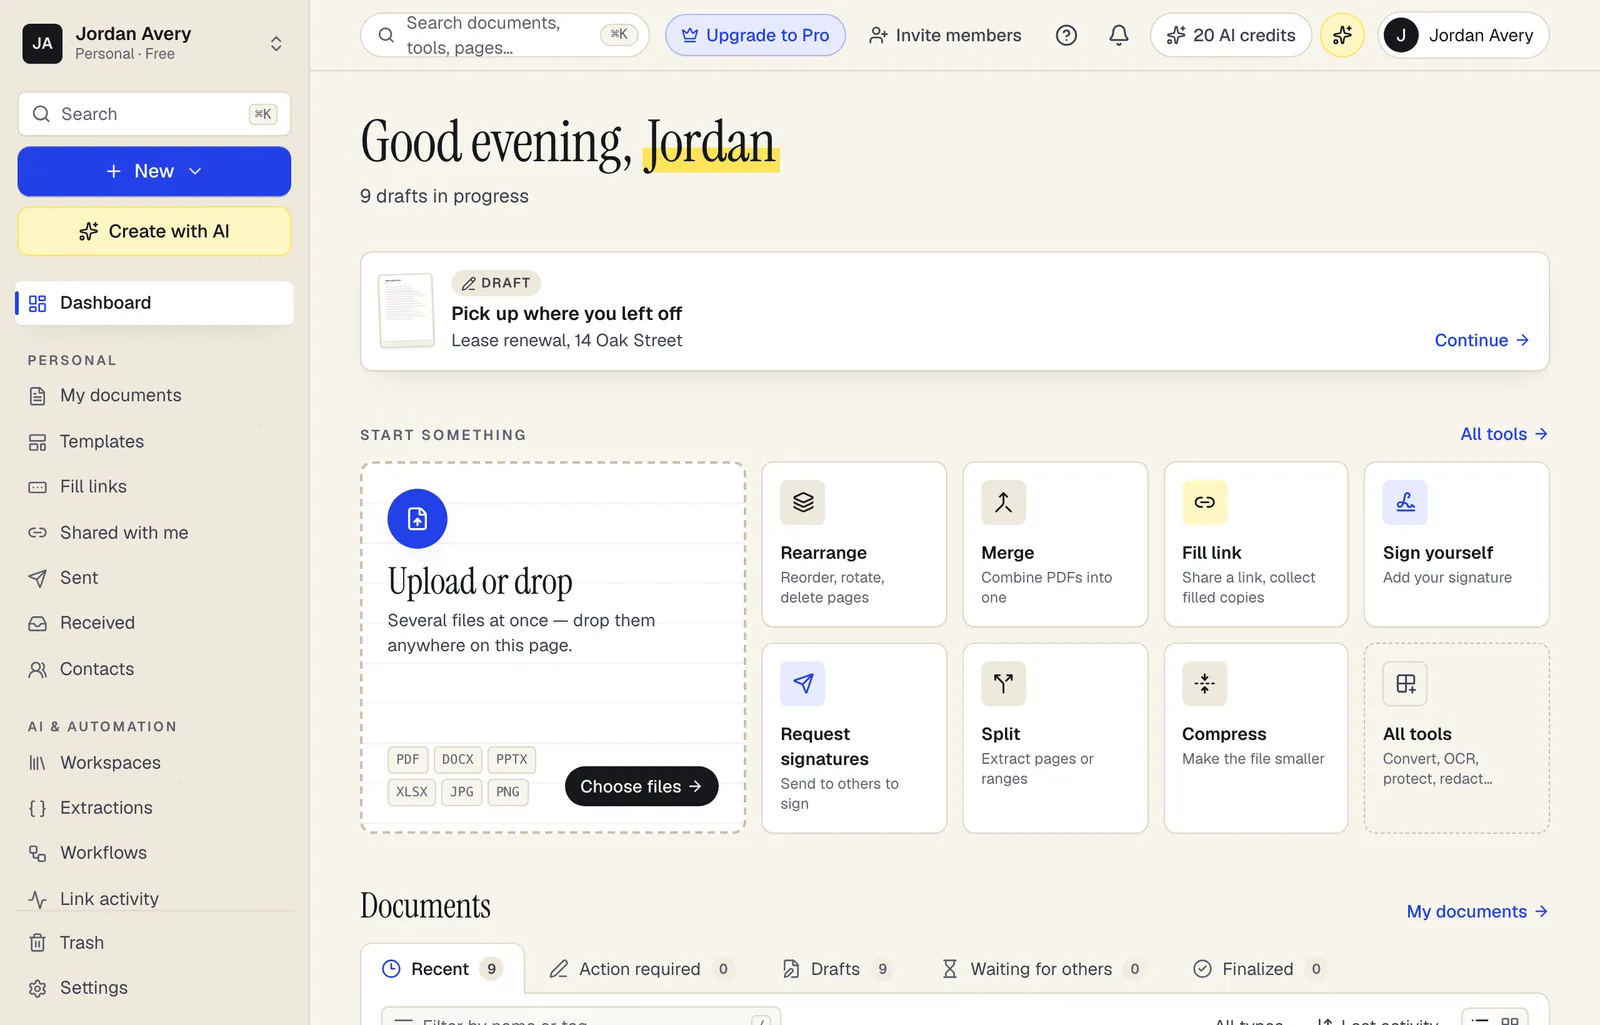Click Choose files button
The height and width of the screenshot is (1025, 1600).
pyautogui.click(x=641, y=787)
